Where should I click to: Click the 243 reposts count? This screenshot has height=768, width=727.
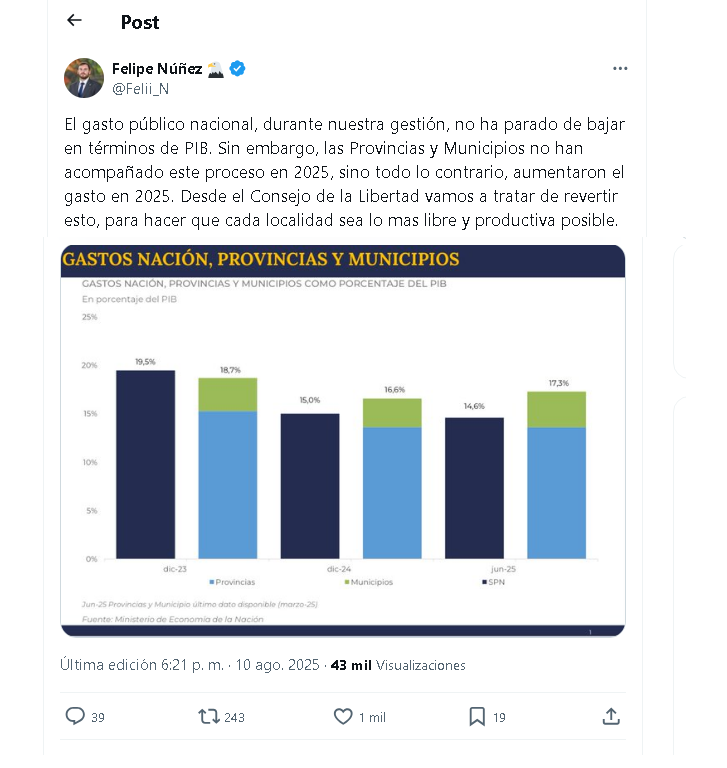235,717
